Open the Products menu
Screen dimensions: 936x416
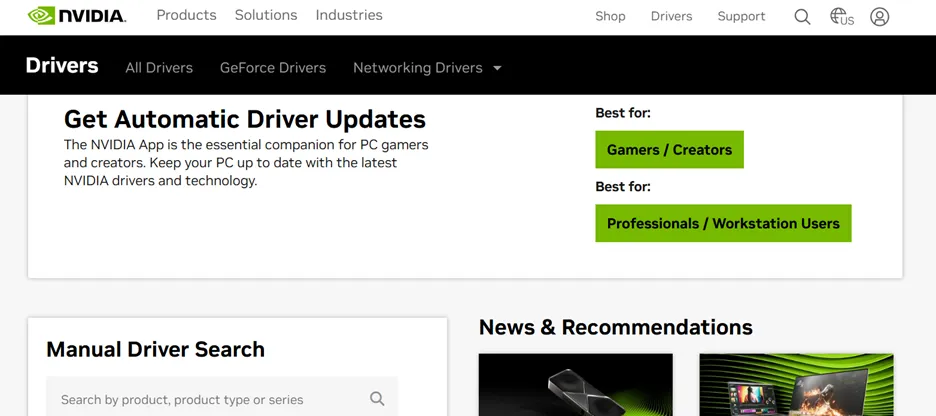pyautogui.click(x=186, y=15)
